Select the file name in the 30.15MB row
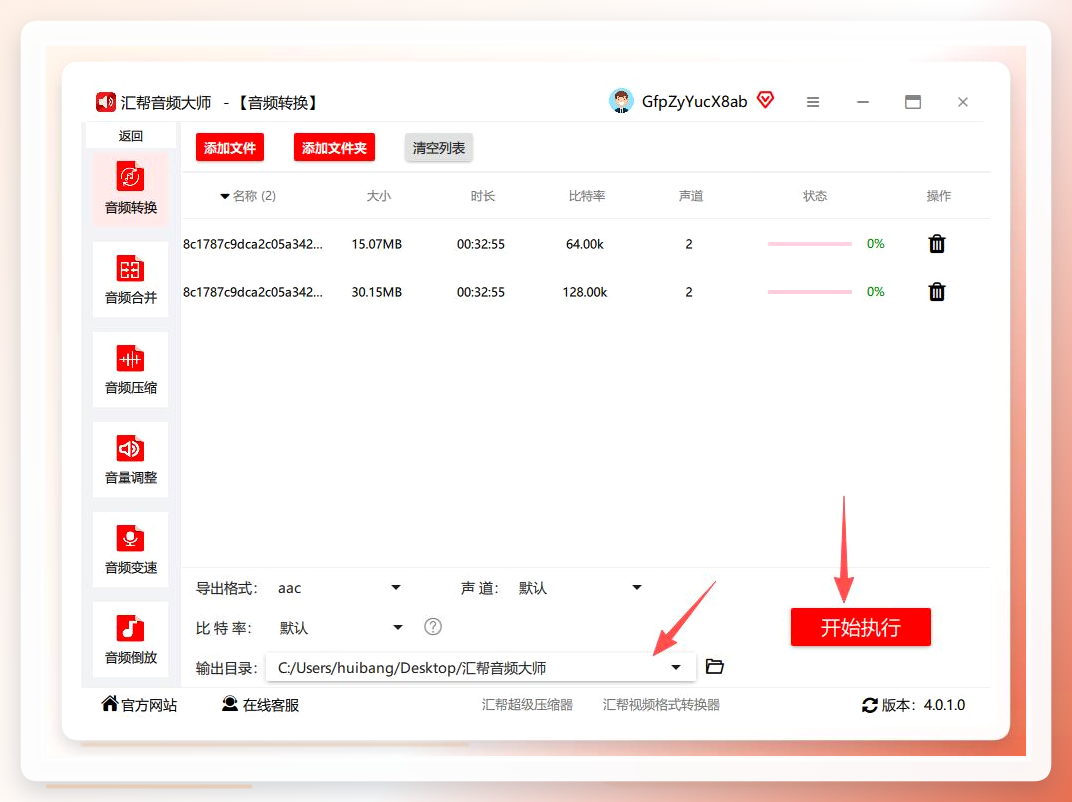1072x802 pixels. coord(253,292)
